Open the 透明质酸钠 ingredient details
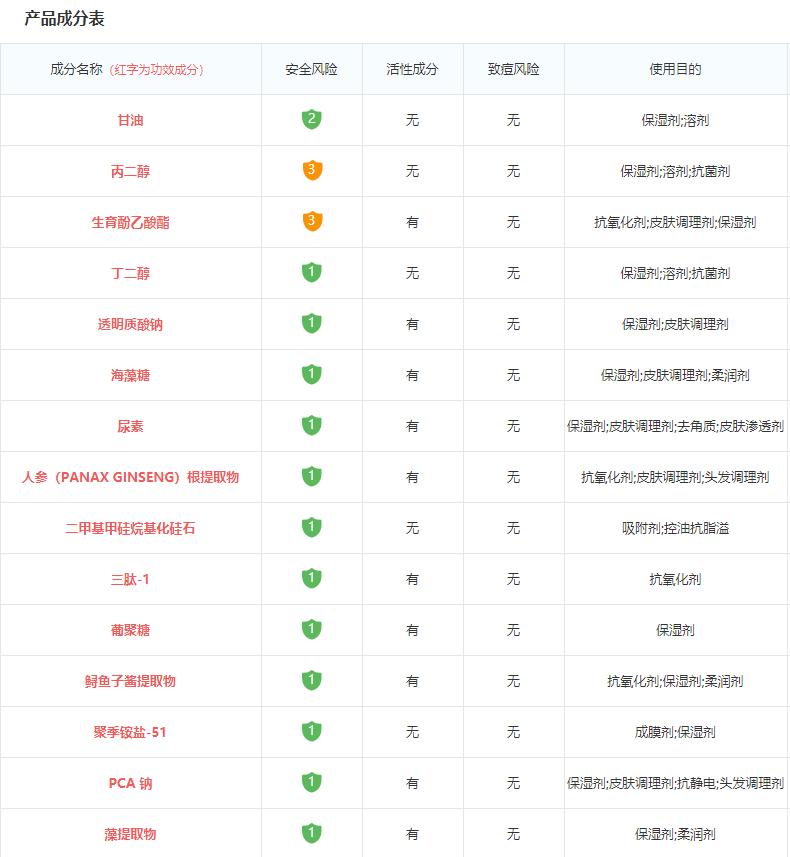The image size is (790, 857). pos(130,324)
